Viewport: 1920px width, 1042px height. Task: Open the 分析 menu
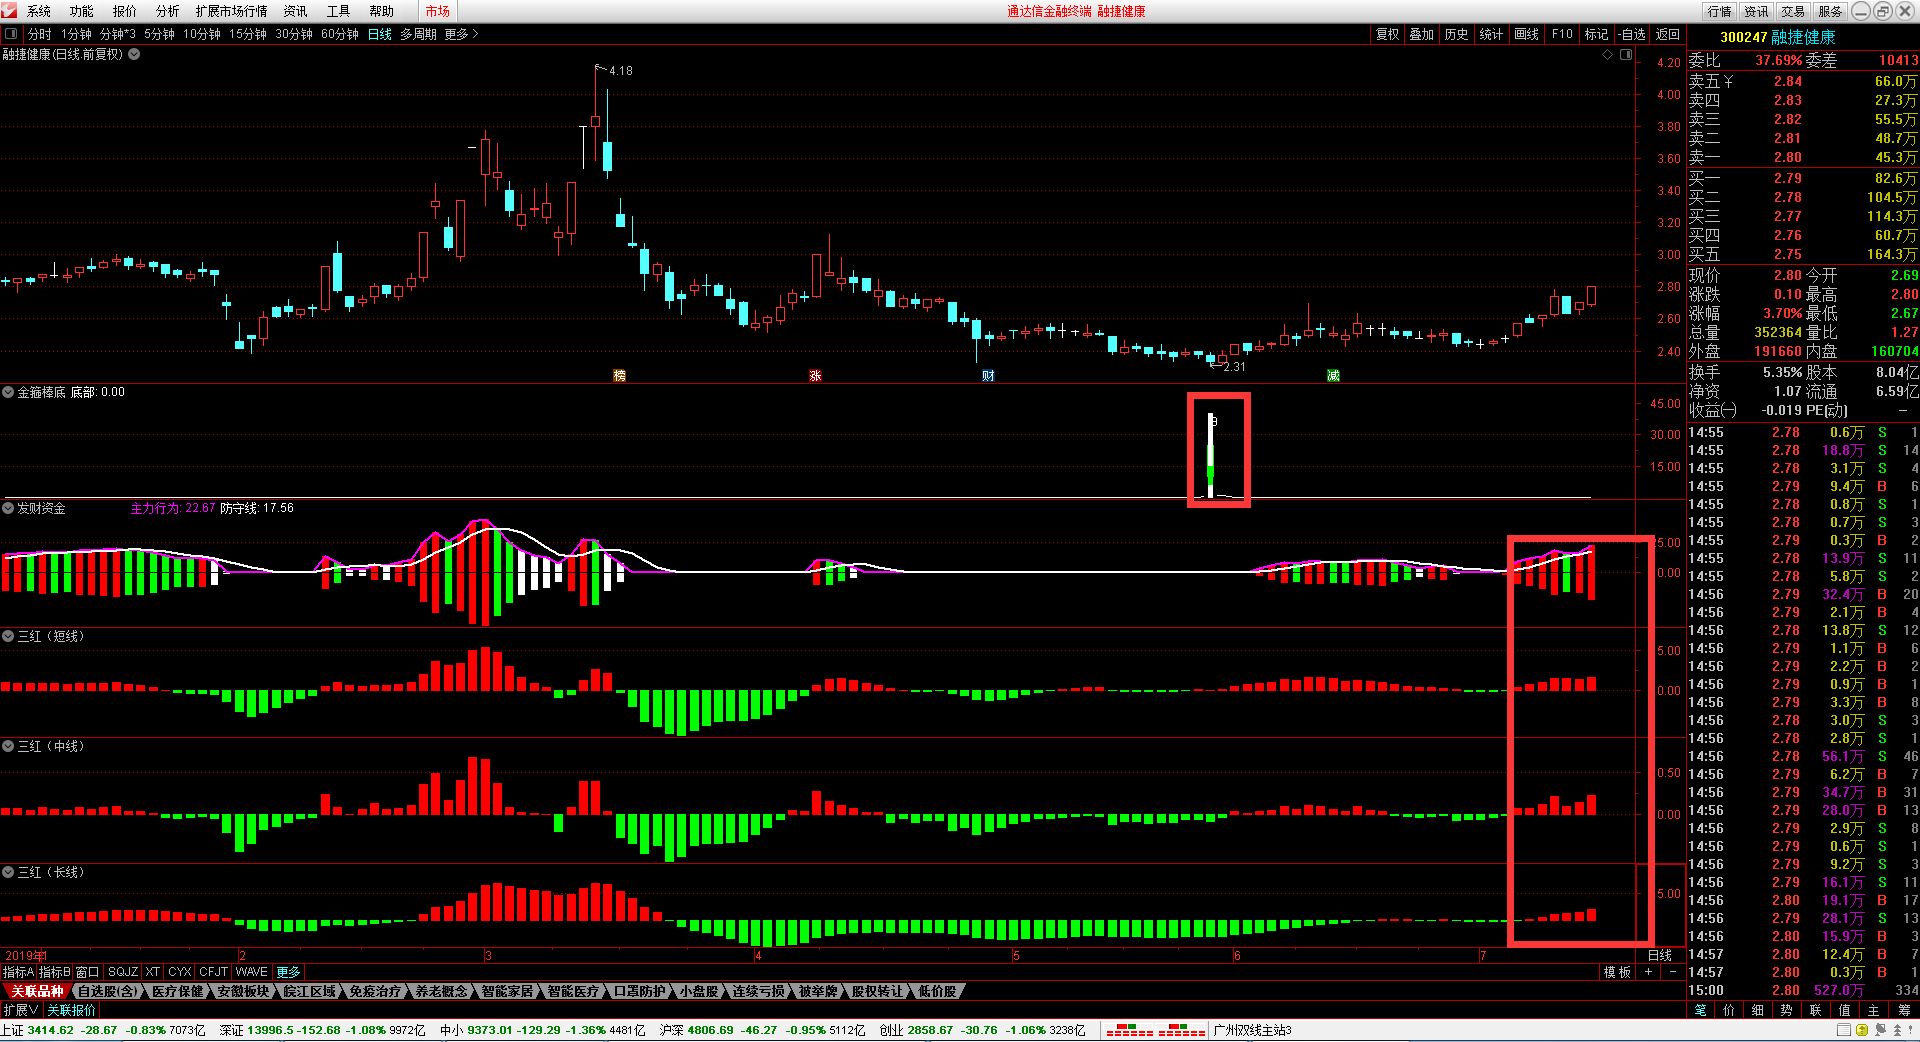[x=167, y=11]
